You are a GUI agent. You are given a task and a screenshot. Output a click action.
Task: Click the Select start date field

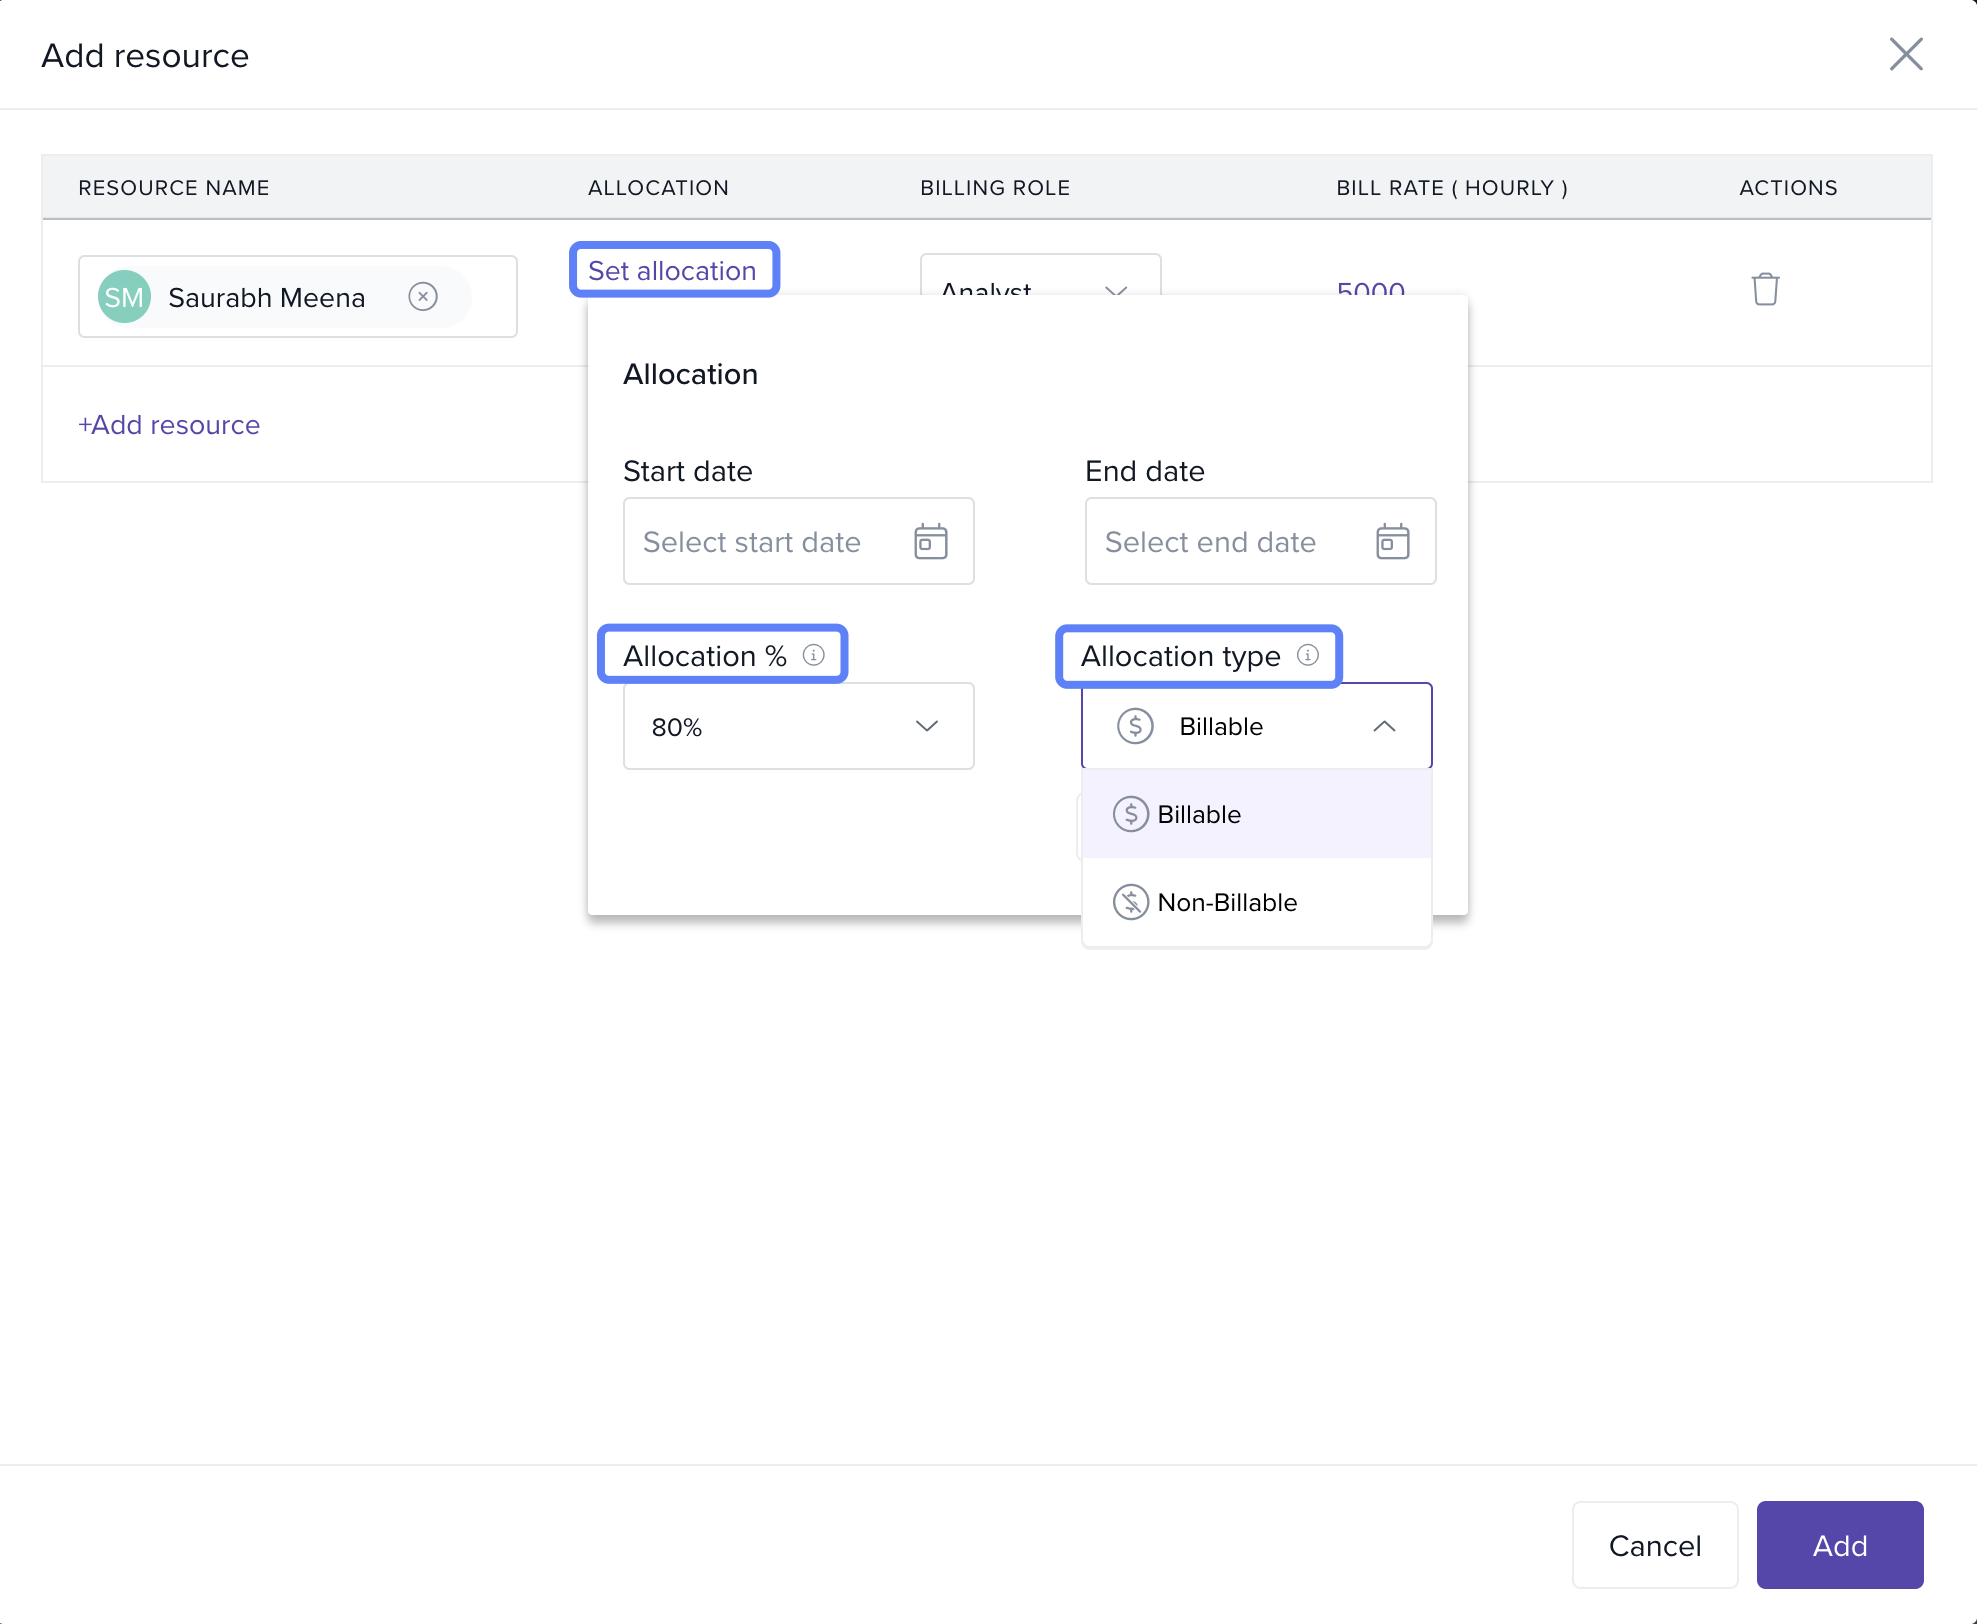[x=752, y=541]
